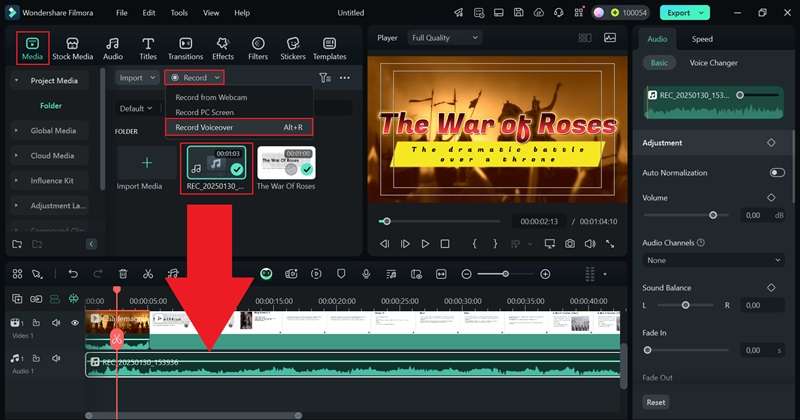Open the Transitions tab
The width and height of the screenshot is (800, 420).
tap(186, 48)
